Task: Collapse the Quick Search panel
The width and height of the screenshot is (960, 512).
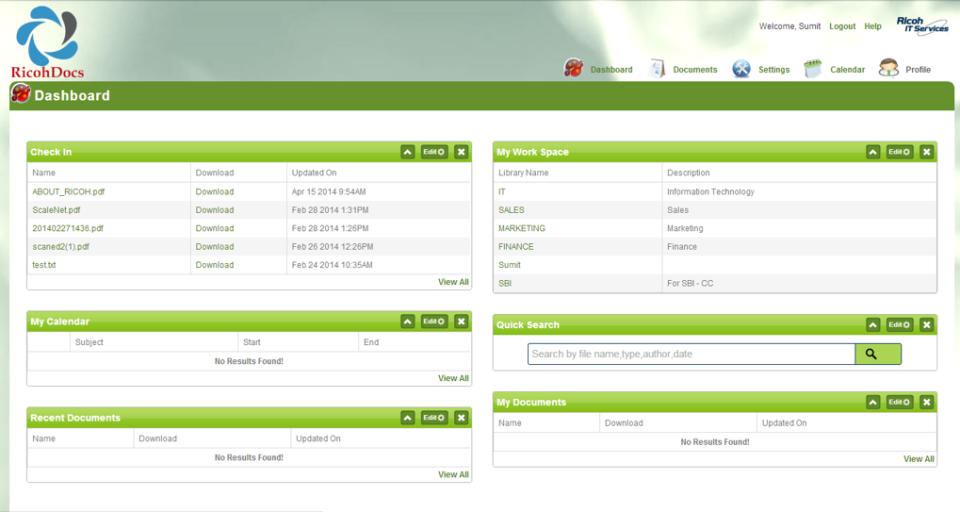Action: (x=873, y=325)
